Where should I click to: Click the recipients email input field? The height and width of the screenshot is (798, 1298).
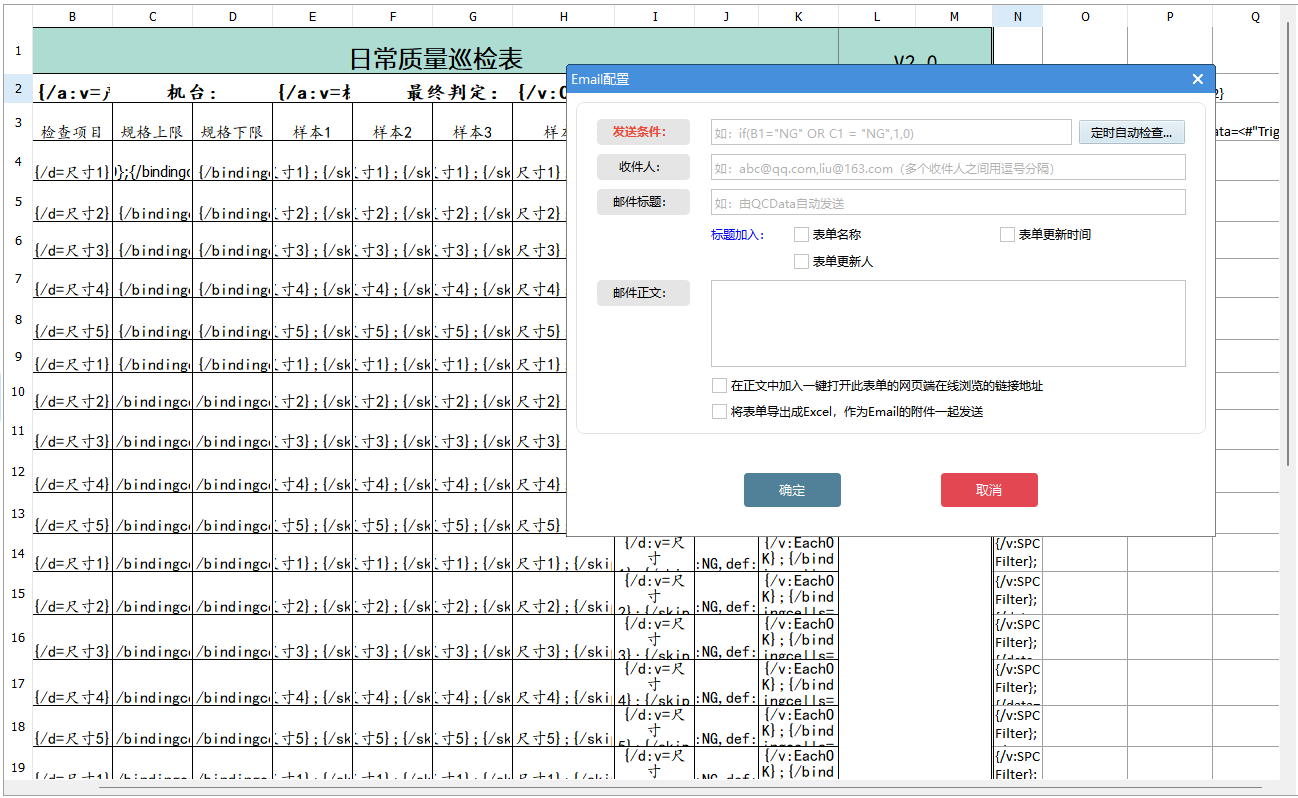(x=948, y=166)
